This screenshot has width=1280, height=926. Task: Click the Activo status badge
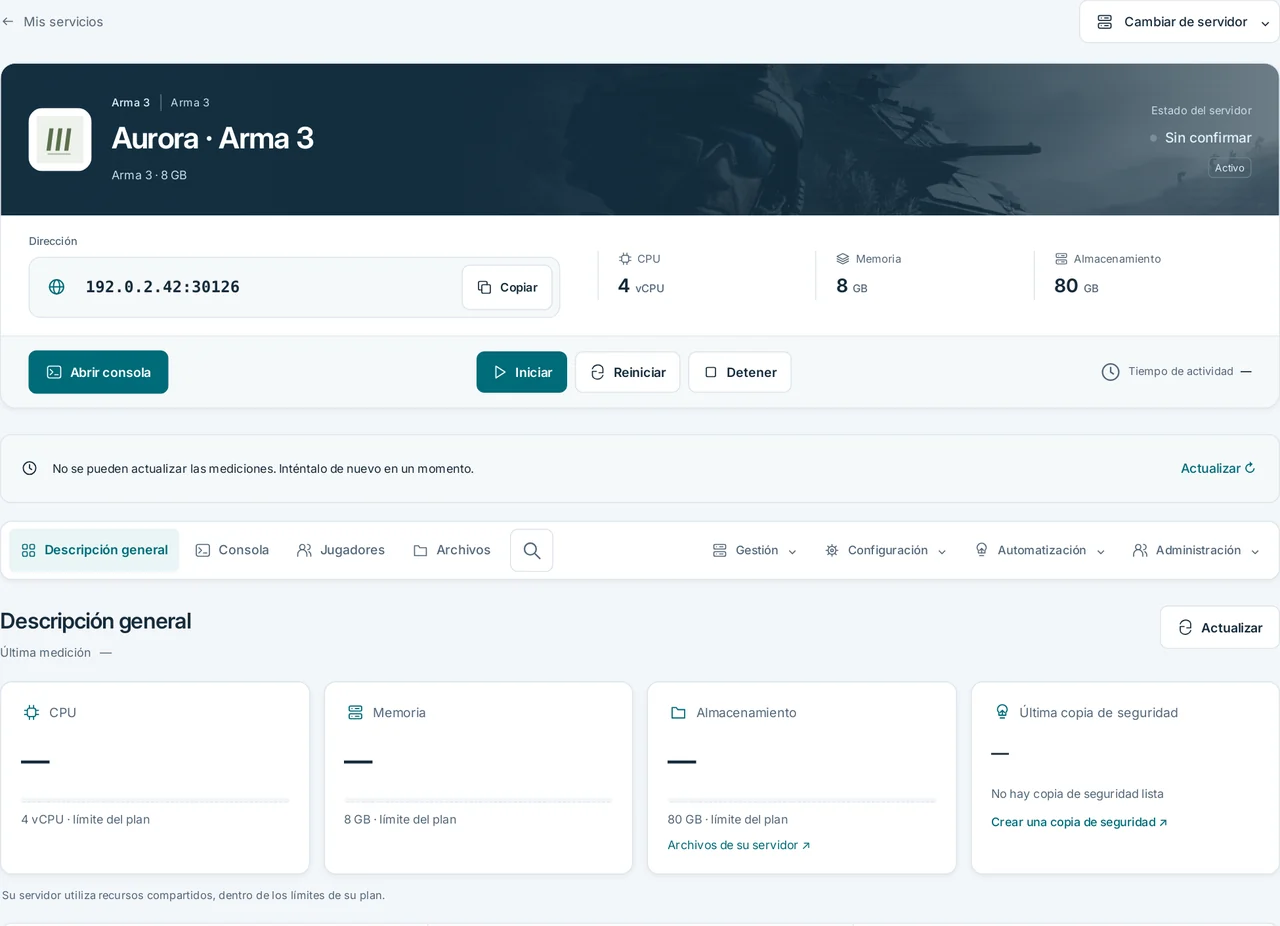(1230, 168)
